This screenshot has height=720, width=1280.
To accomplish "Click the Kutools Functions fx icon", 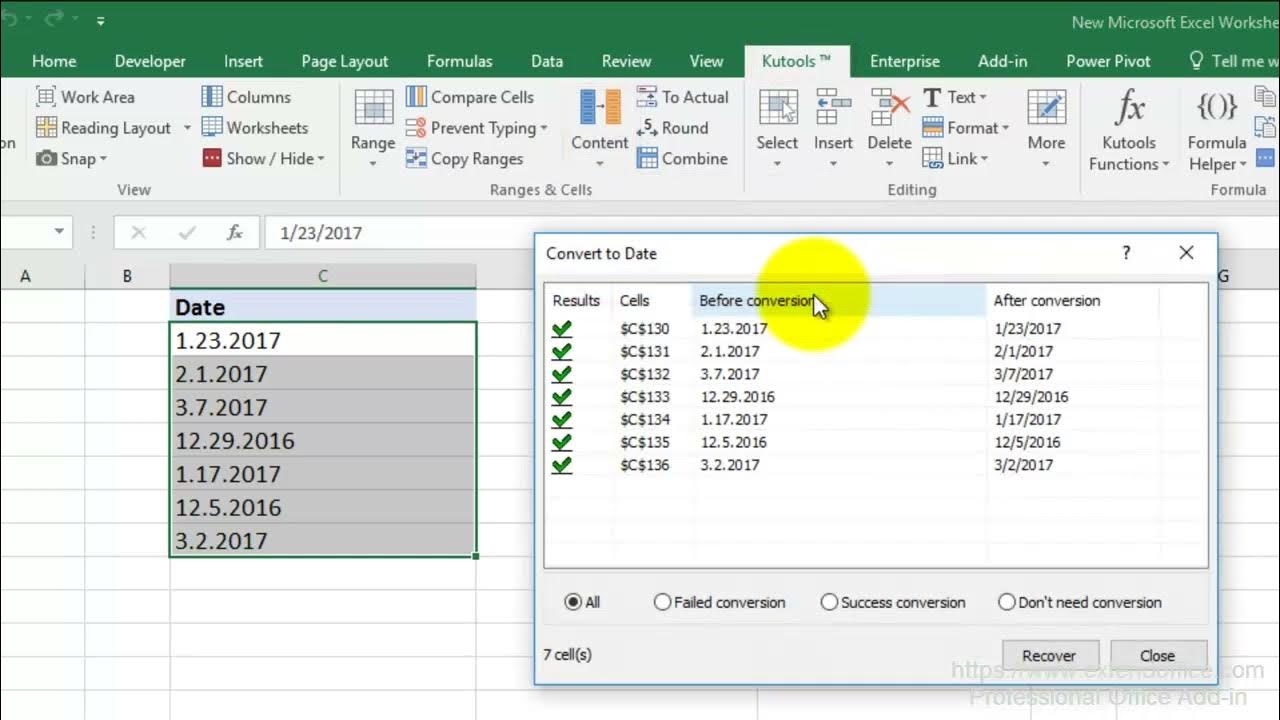I will [1129, 107].
